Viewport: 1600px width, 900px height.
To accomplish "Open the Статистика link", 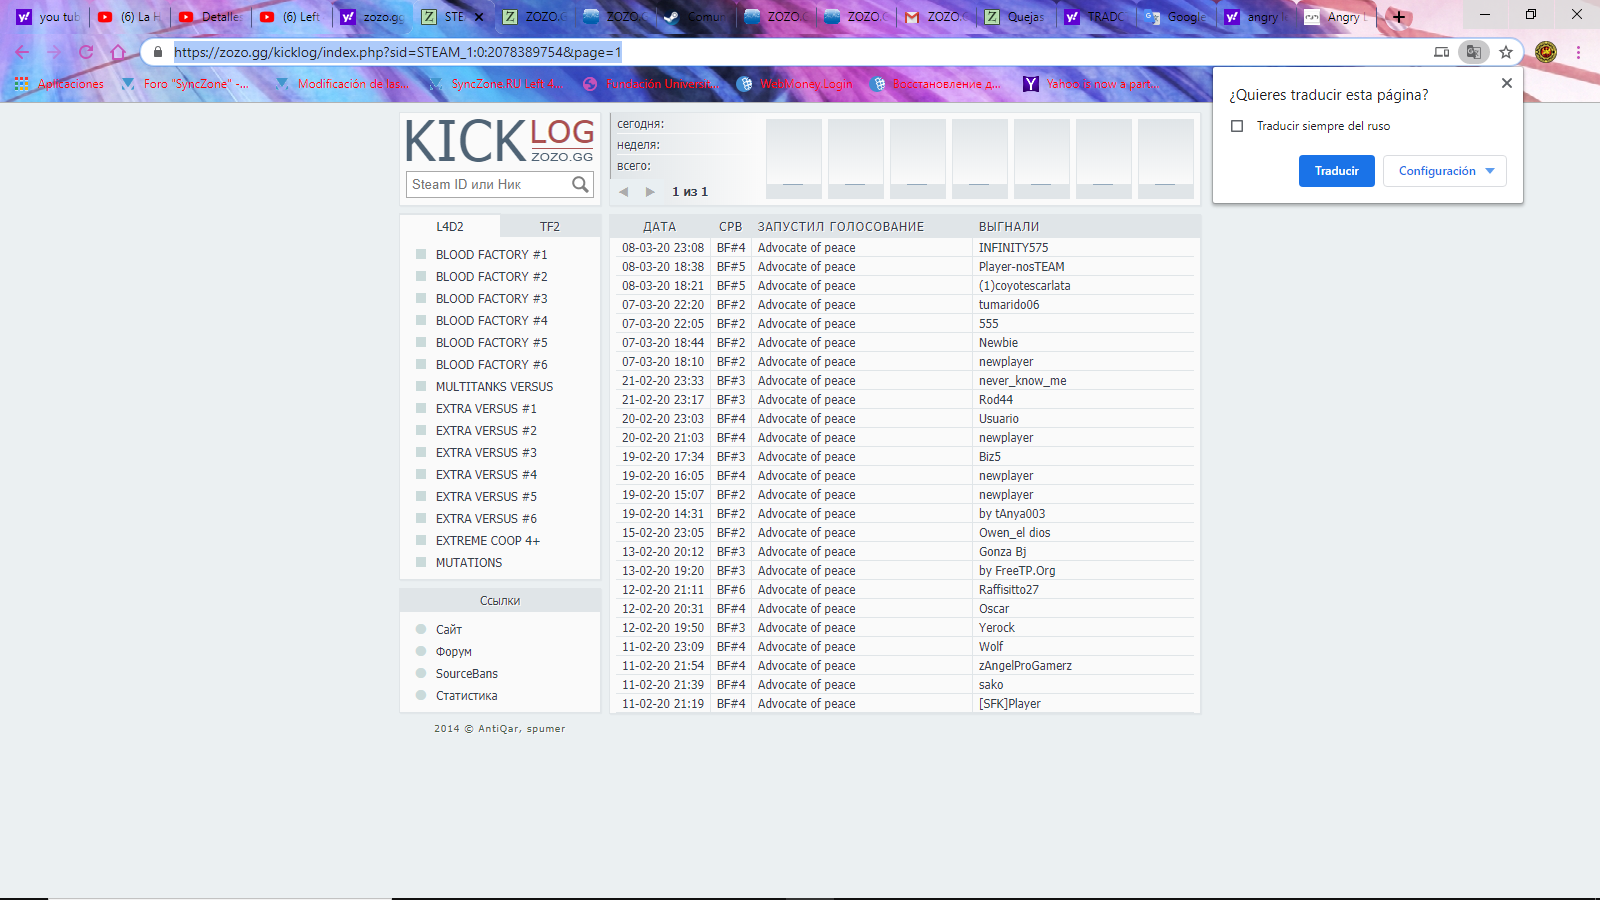I will coord(467,696).
